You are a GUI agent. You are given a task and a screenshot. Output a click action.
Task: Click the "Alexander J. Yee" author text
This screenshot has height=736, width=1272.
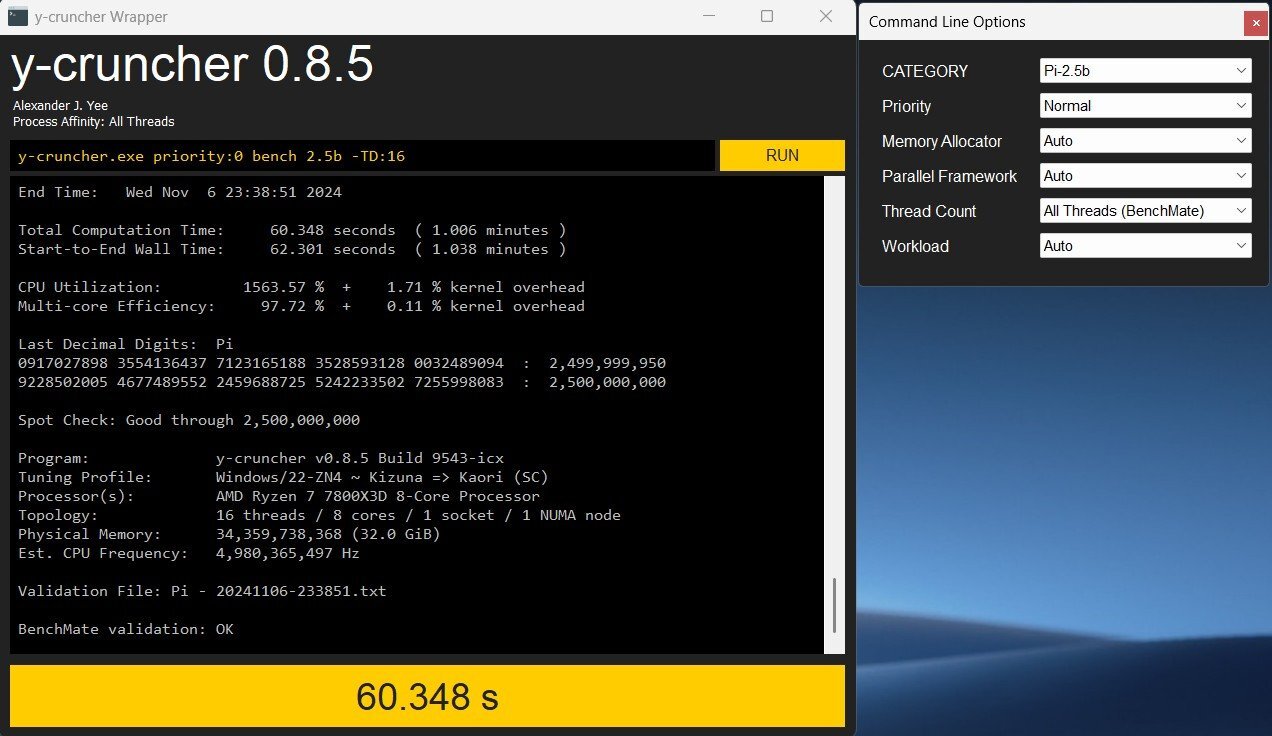click(60, 105)
